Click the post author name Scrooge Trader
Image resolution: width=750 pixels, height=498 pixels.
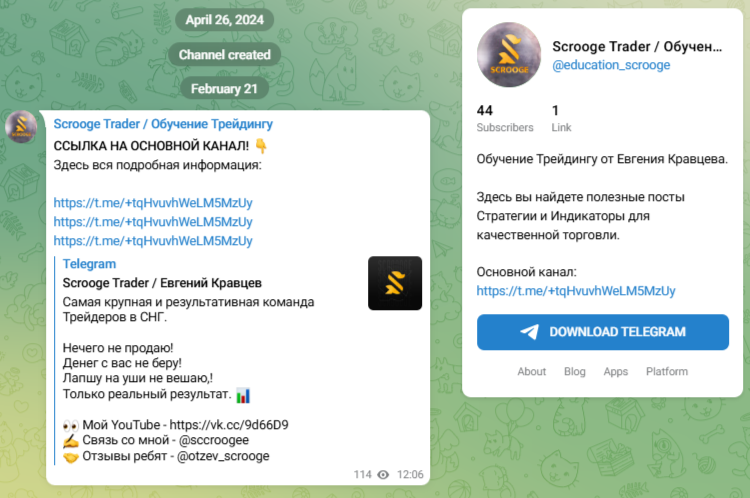163,124
